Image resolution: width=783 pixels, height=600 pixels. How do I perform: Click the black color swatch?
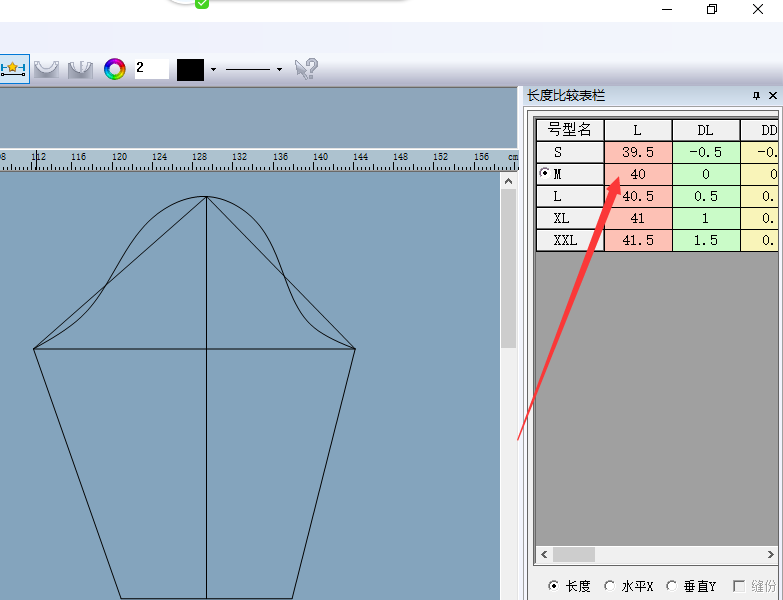pyautogui.click(x=190, y=69)
